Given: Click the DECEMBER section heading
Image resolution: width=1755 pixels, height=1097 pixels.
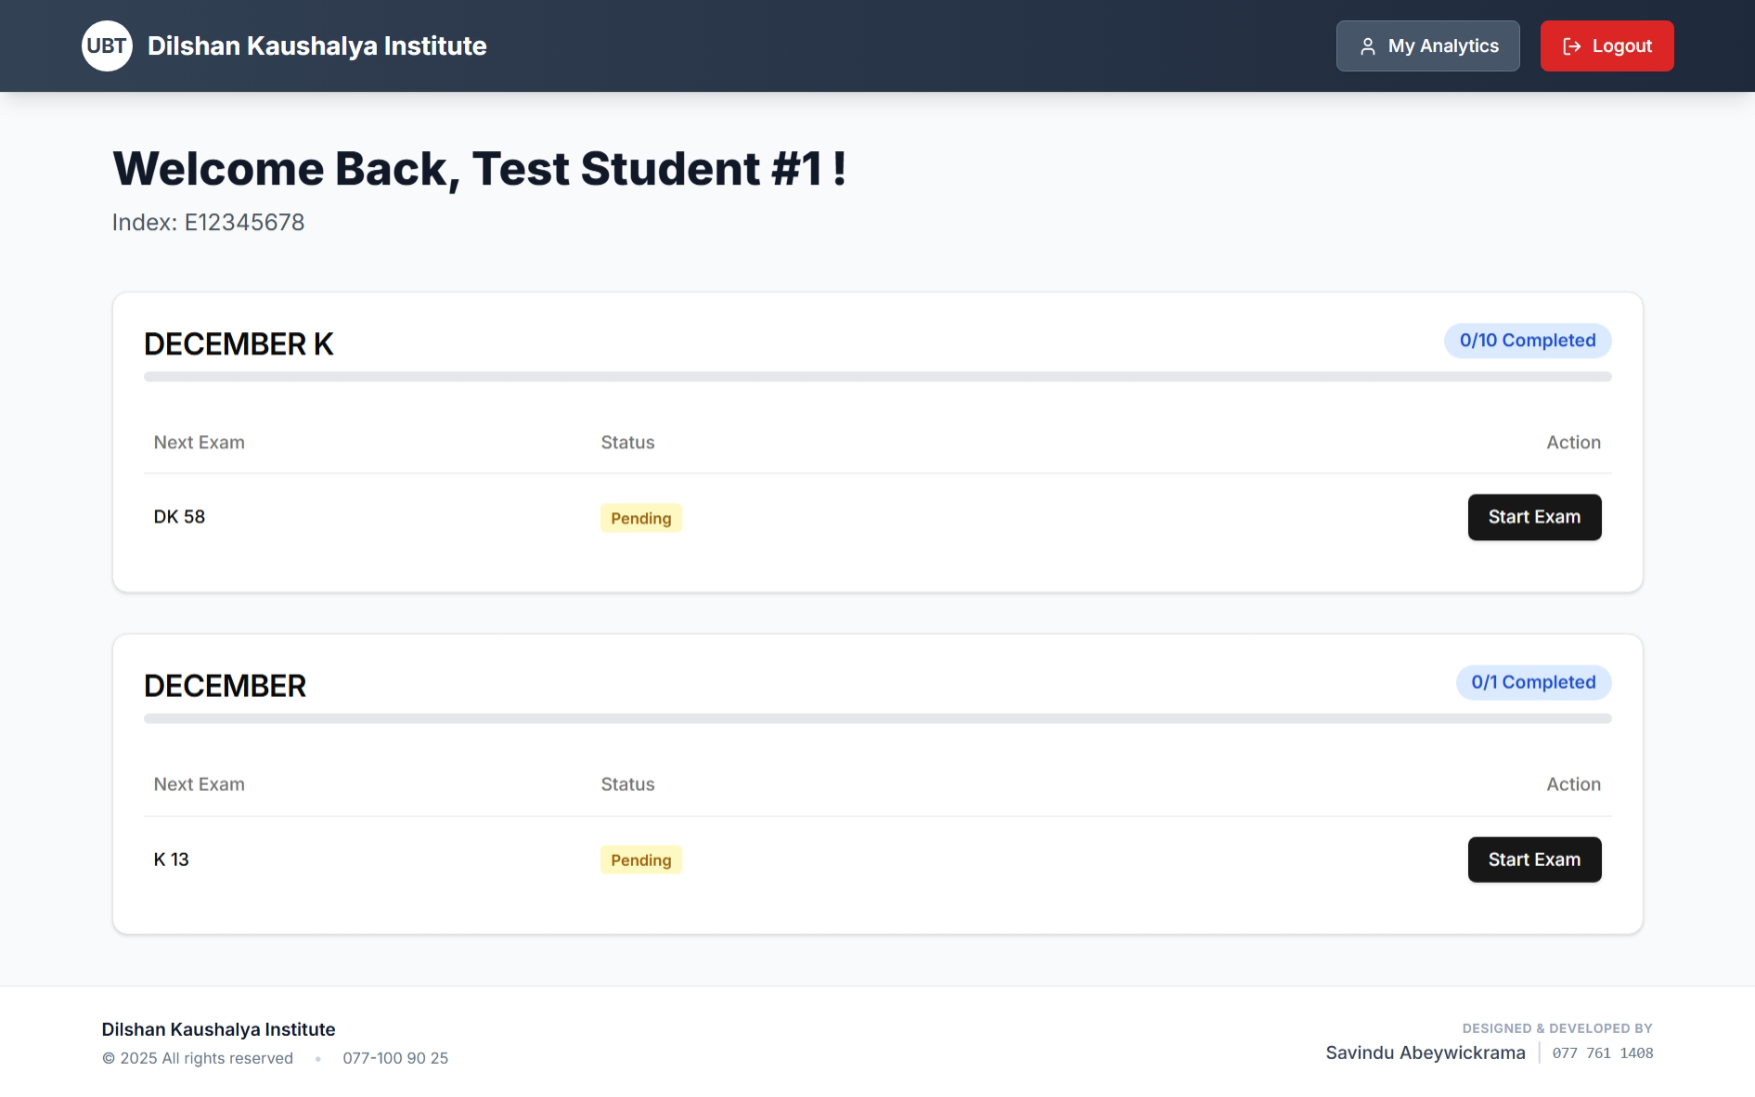Looking at the screenshot, I should pos(226,685).
